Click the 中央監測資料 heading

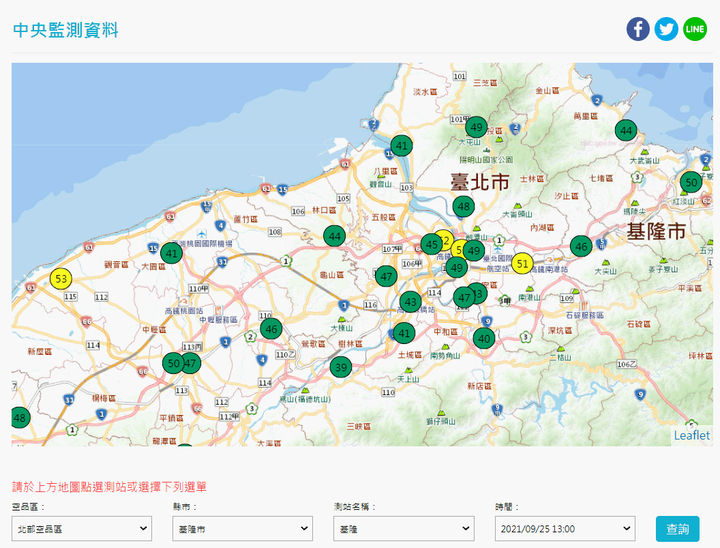[66, 30]
